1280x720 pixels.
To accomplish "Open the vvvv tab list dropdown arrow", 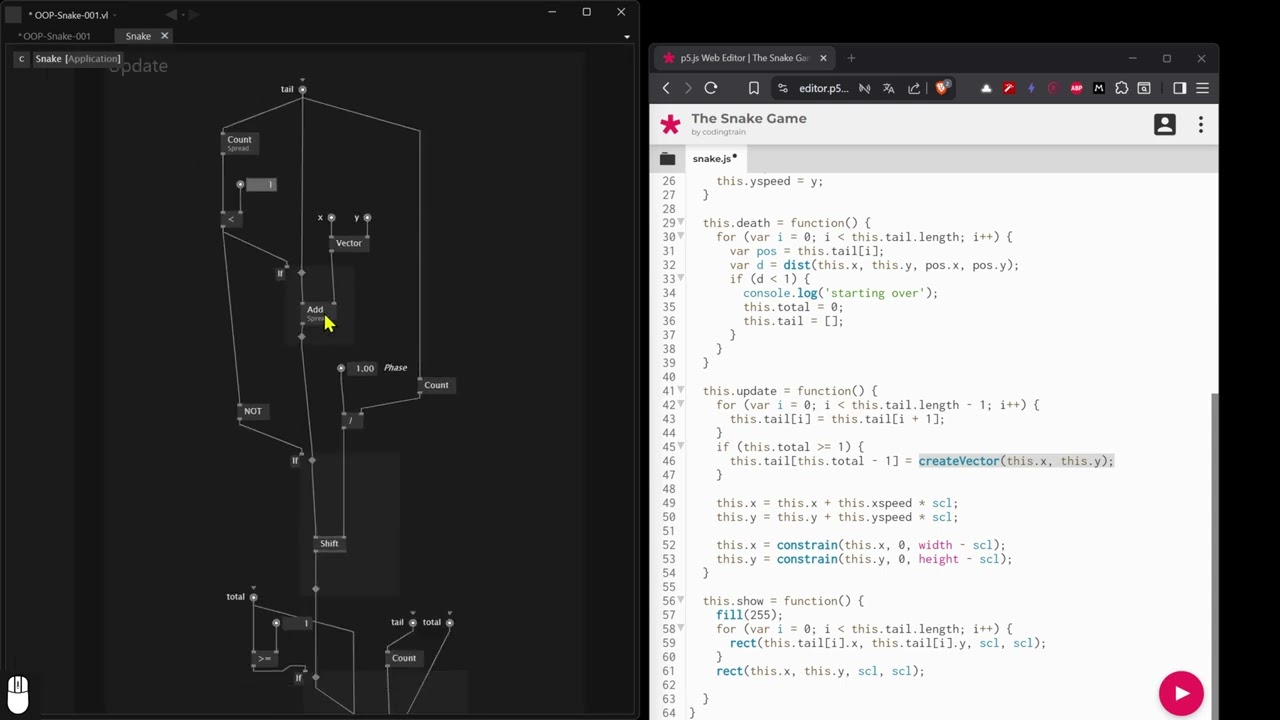I will coord(627,37).
